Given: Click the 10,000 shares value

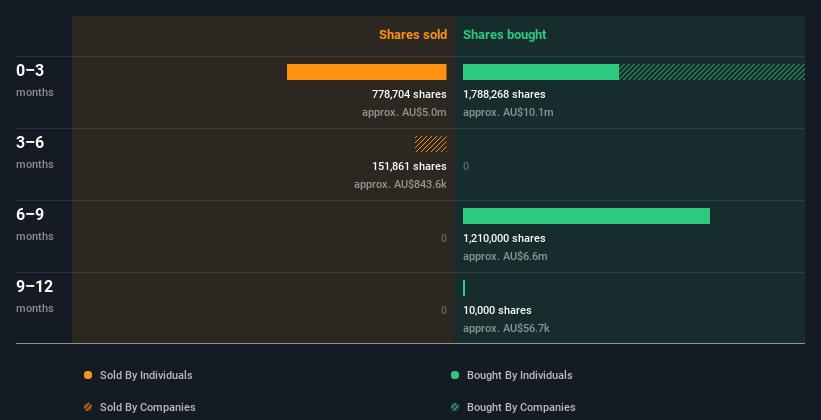Looking at the screenshot, I should 497,311.
